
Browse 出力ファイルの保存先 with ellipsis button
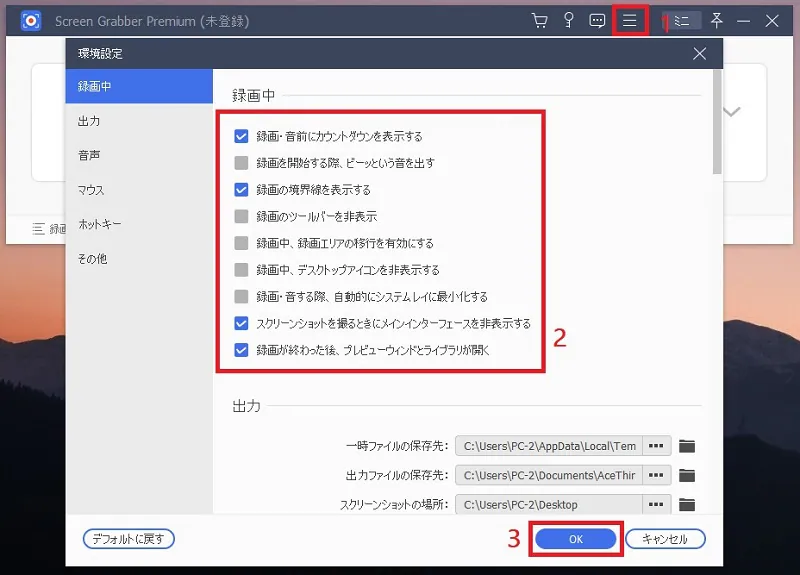click(656, 475)
